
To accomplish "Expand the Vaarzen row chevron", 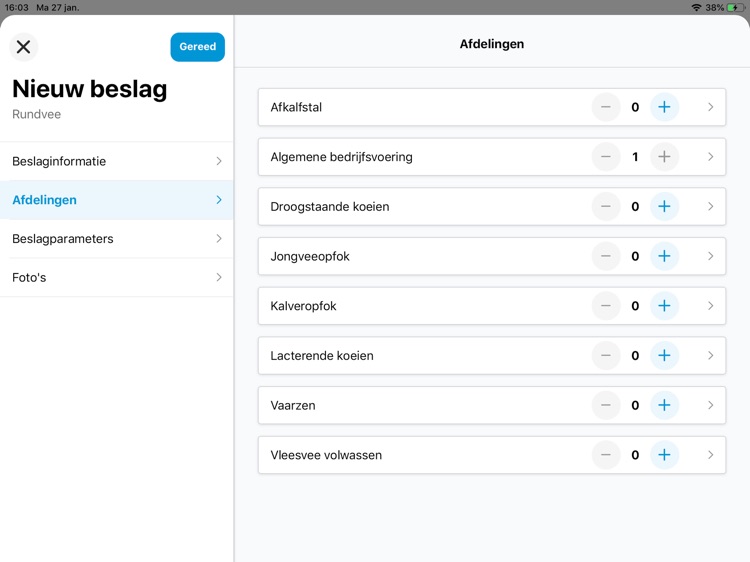I will point(710,405).
